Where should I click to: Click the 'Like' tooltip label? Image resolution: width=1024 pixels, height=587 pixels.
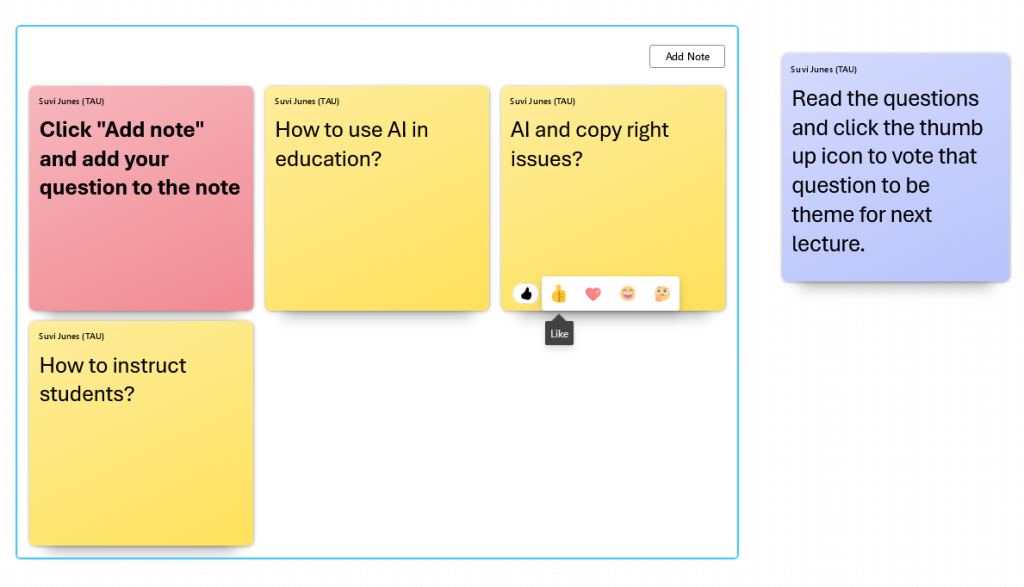[x=559, y=334]
